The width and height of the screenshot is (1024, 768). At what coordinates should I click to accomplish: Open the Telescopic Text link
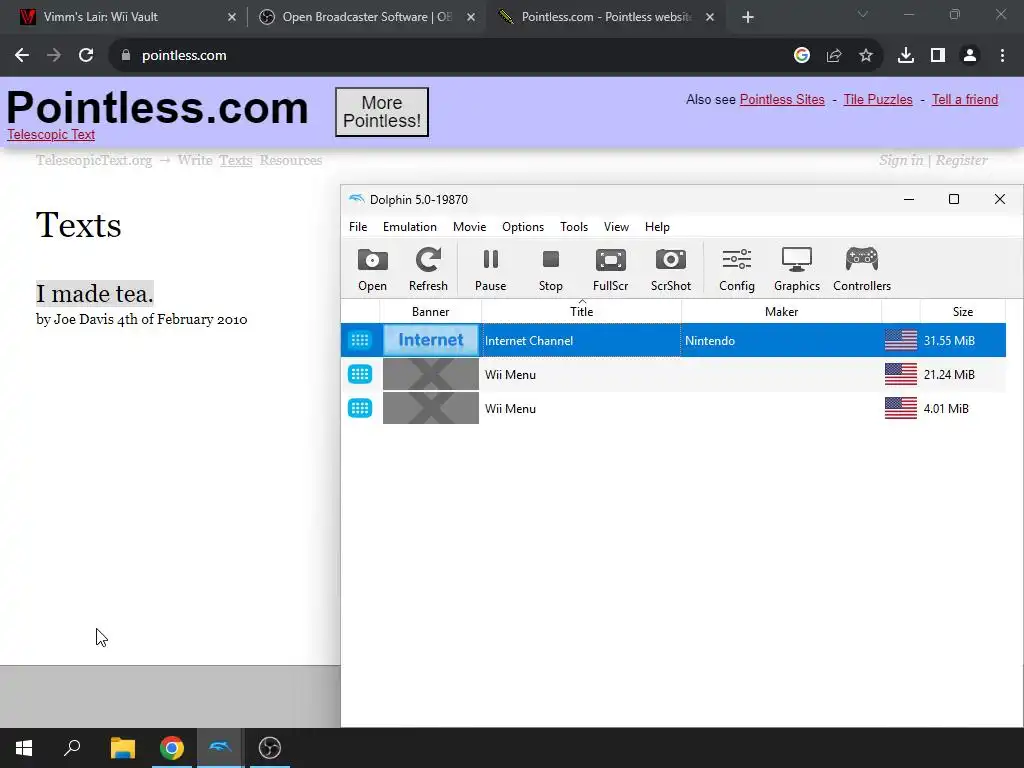pyautogui.click(x=51, y=135)
